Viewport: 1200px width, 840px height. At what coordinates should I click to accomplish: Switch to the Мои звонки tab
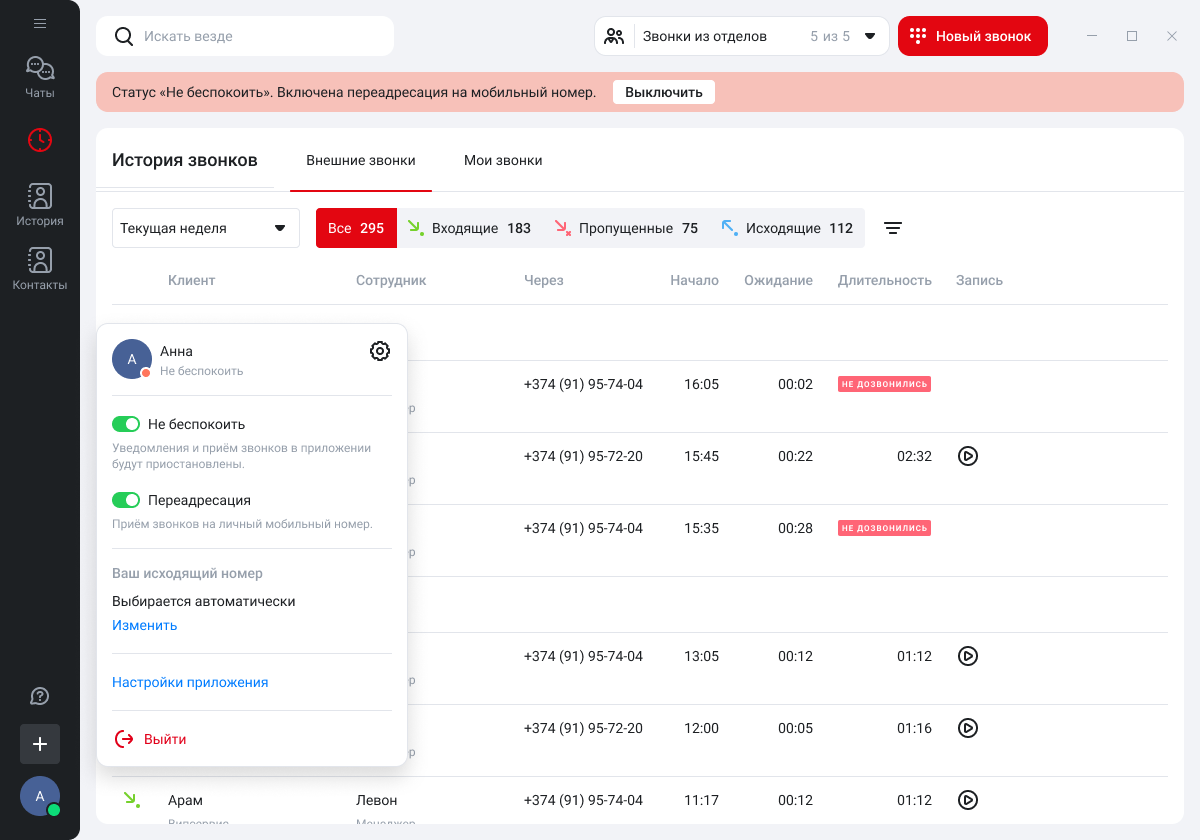pos(503,160)
